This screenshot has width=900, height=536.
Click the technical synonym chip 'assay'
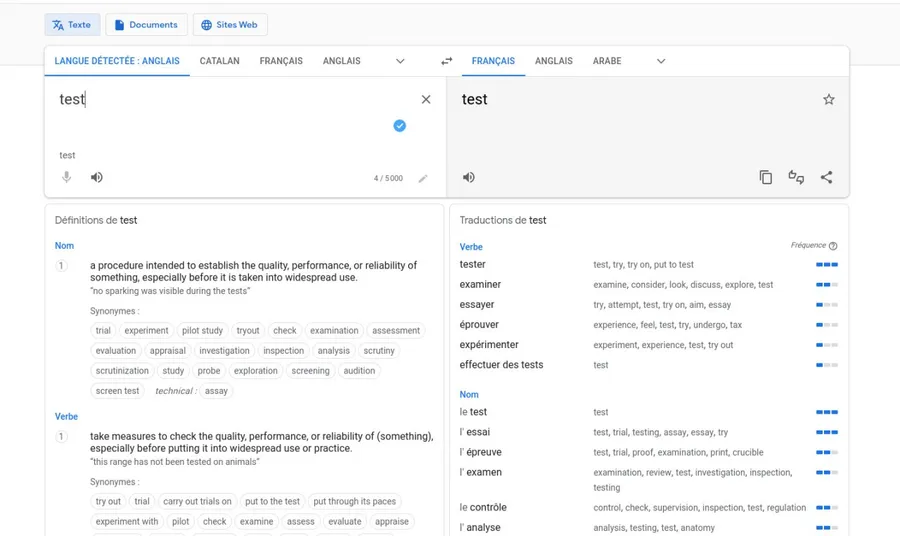[216, 391]
